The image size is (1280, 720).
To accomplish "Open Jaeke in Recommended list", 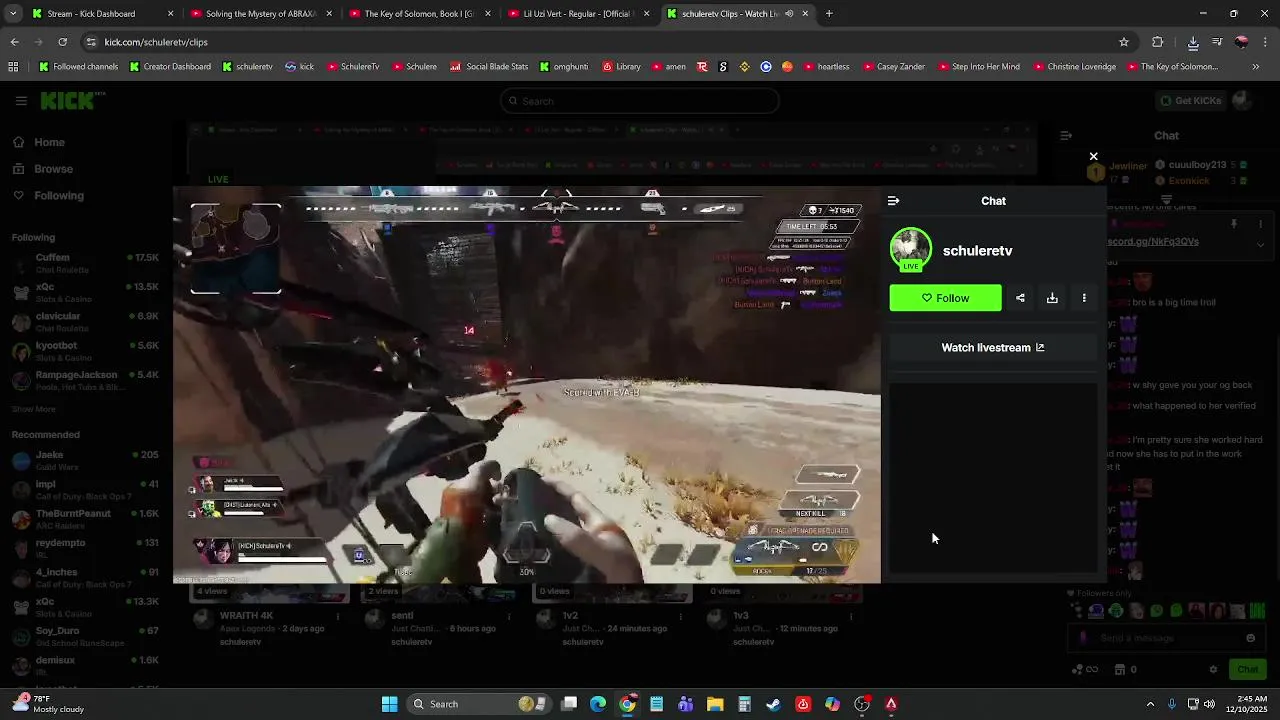I will [85, 461].
